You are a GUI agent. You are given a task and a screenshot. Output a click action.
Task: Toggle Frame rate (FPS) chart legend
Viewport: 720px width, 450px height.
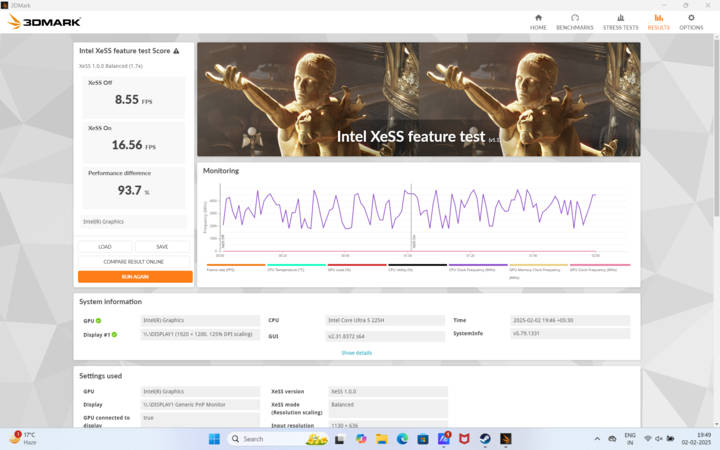coord(235,267)
